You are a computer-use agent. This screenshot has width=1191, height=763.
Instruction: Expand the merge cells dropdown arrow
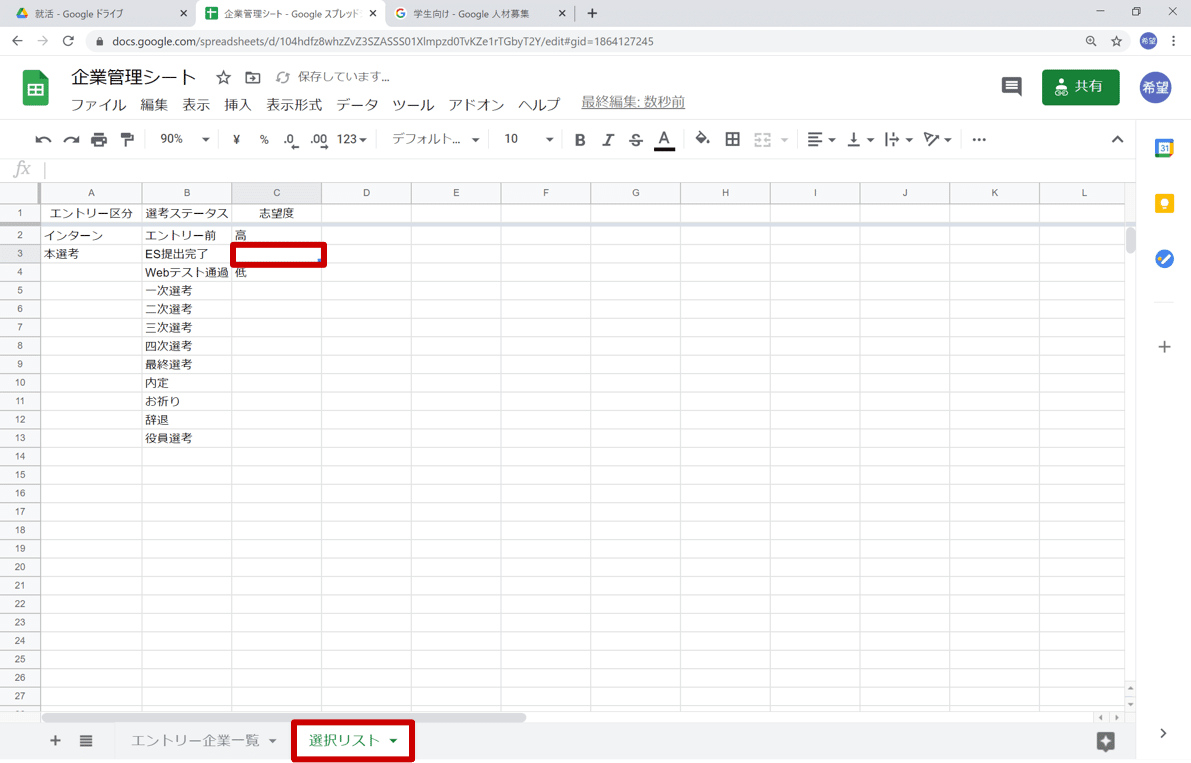pyautogui.click(x=784, y=140)
